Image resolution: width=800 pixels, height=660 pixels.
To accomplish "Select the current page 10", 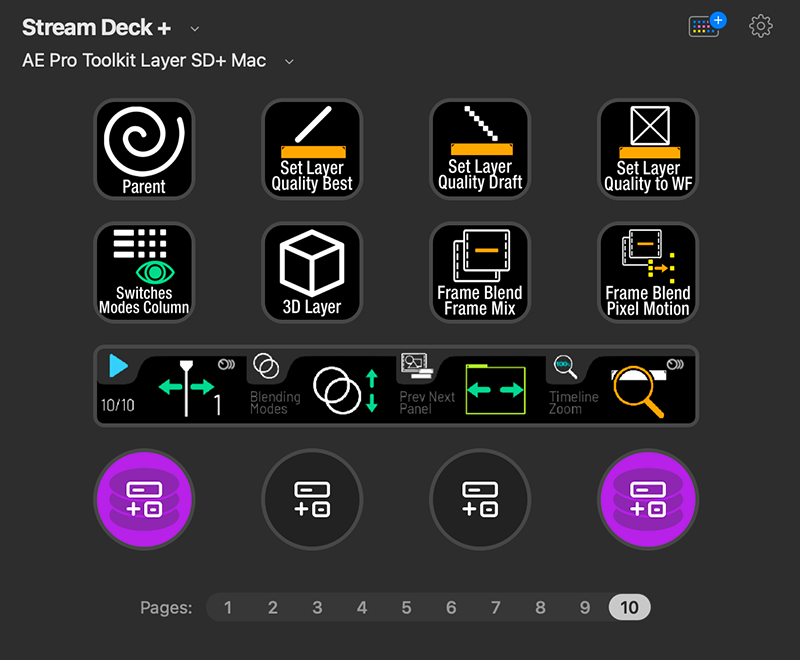I will (630, 607).
